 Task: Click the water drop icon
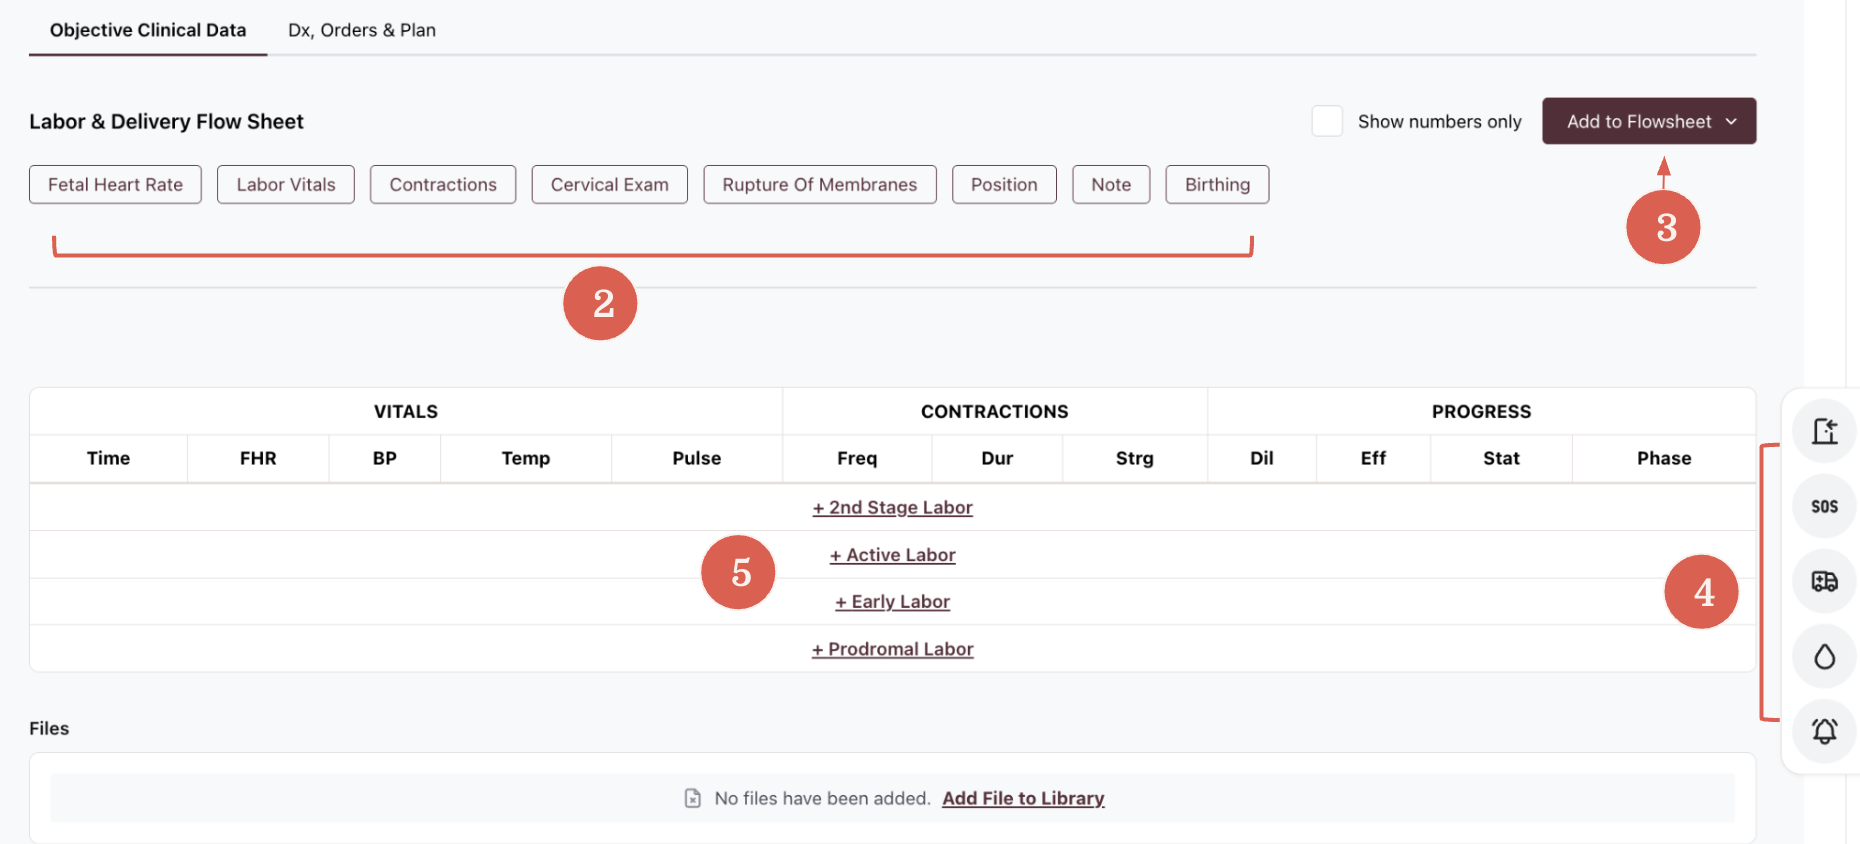[1824, 656]
